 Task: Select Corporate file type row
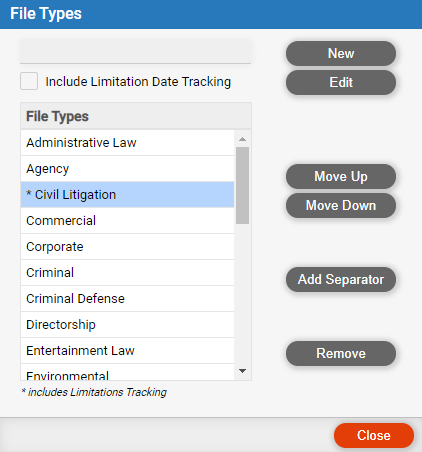(x=127, y=247)
